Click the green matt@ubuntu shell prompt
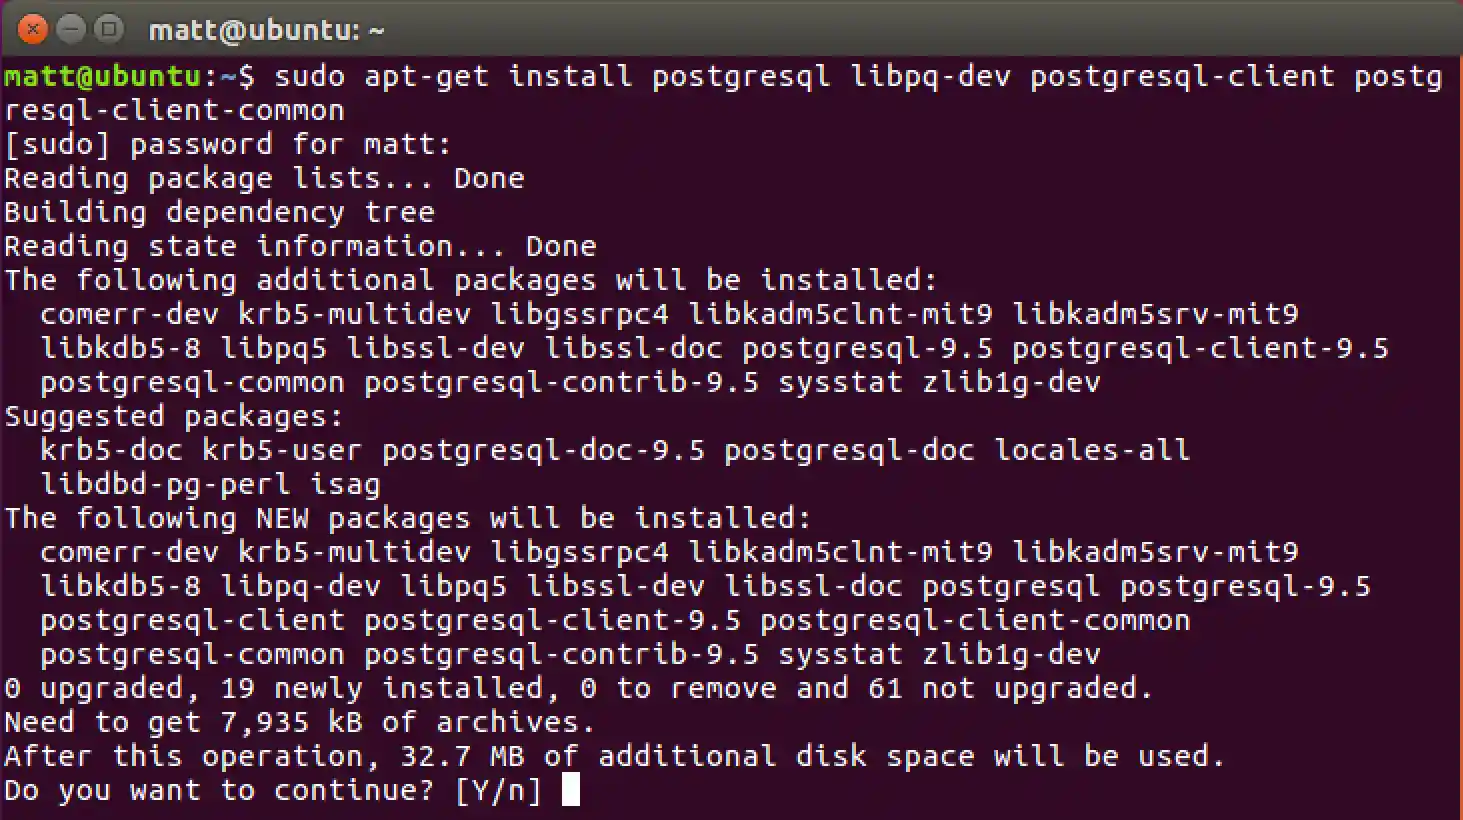 pos(103,76)
